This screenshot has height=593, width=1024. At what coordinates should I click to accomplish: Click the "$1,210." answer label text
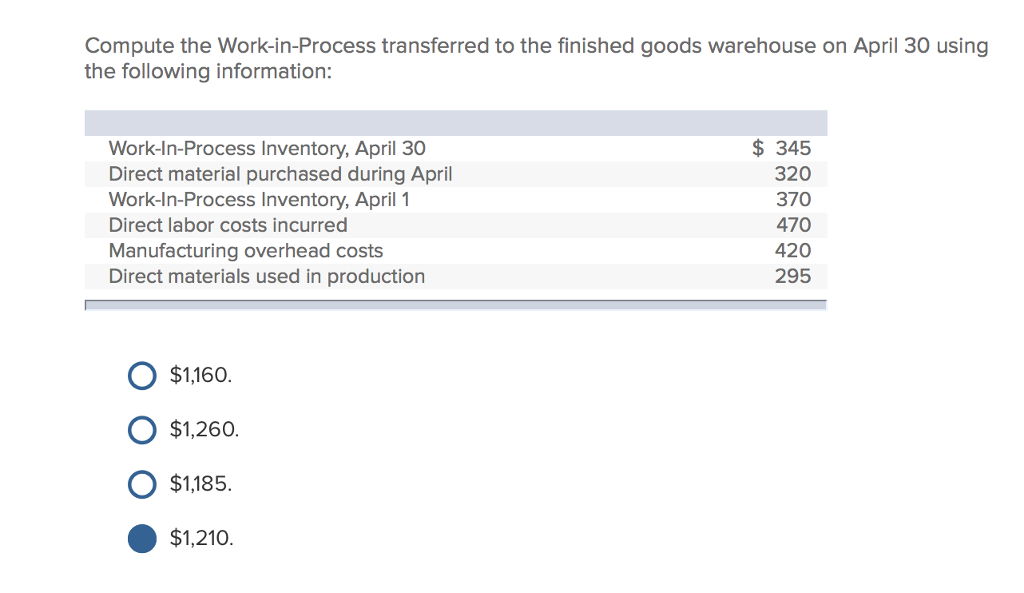(x=203, y=539)
